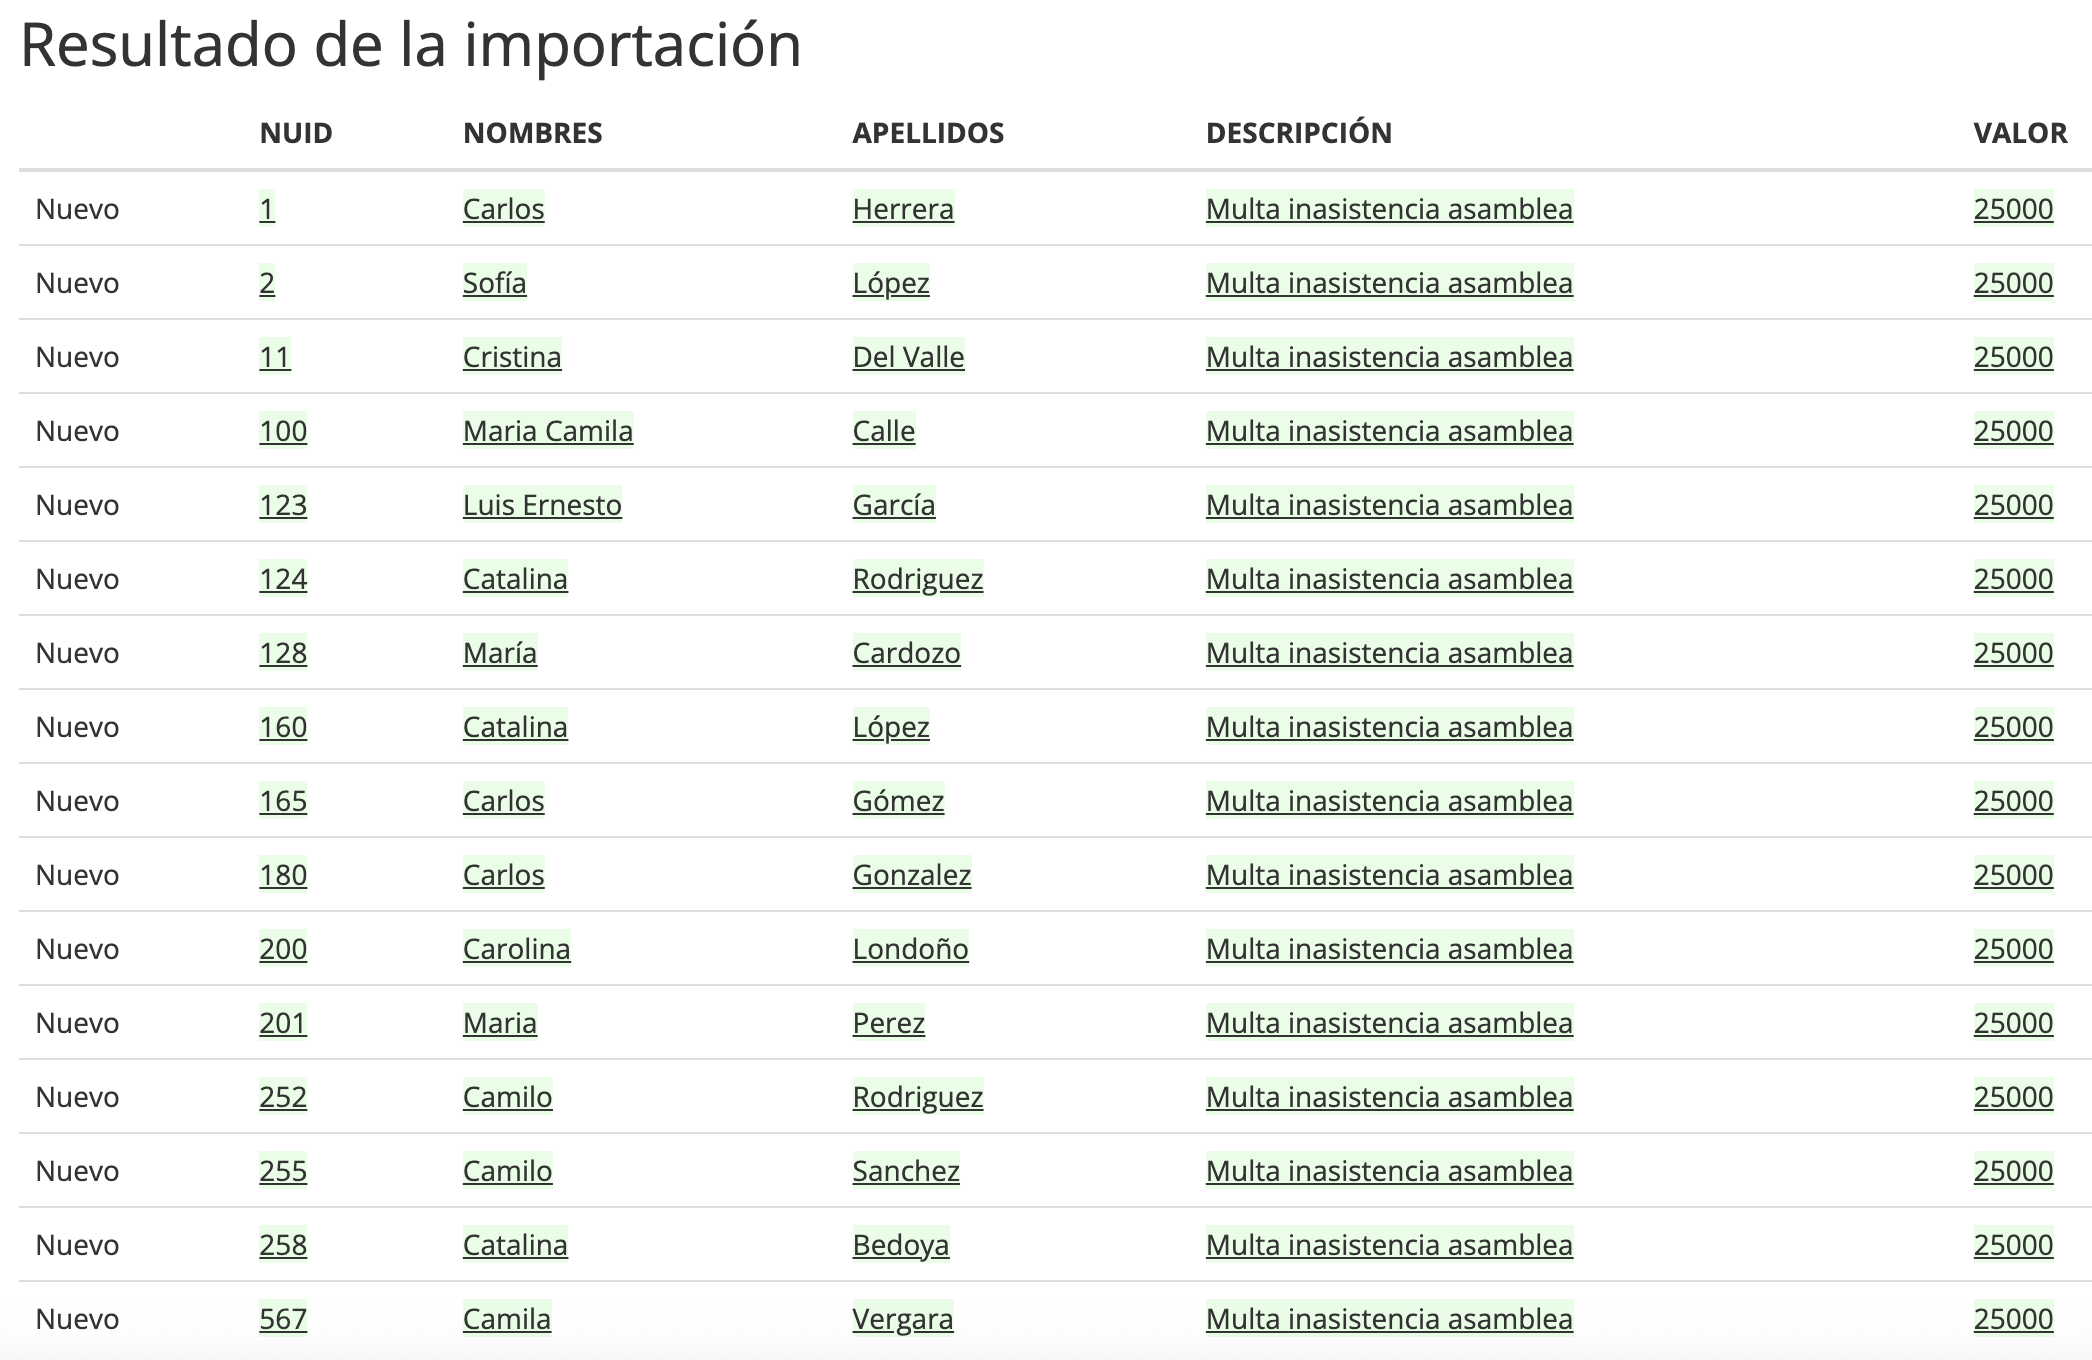2092x1360 pixels.
Task: Open the Del Valle surname link
Action: tap(908, 357)
